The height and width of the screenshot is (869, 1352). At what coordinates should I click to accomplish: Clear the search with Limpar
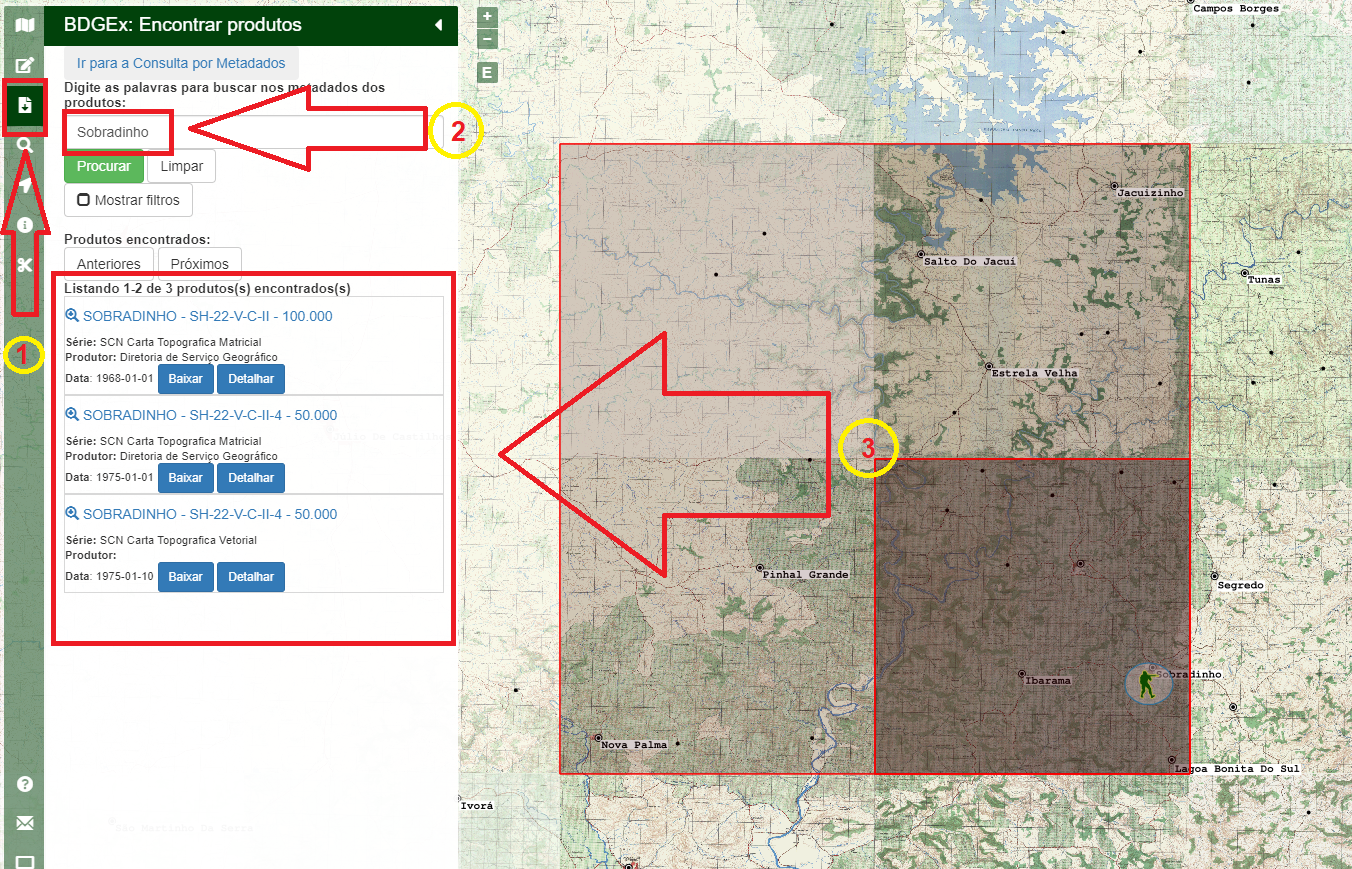point(181,166)
